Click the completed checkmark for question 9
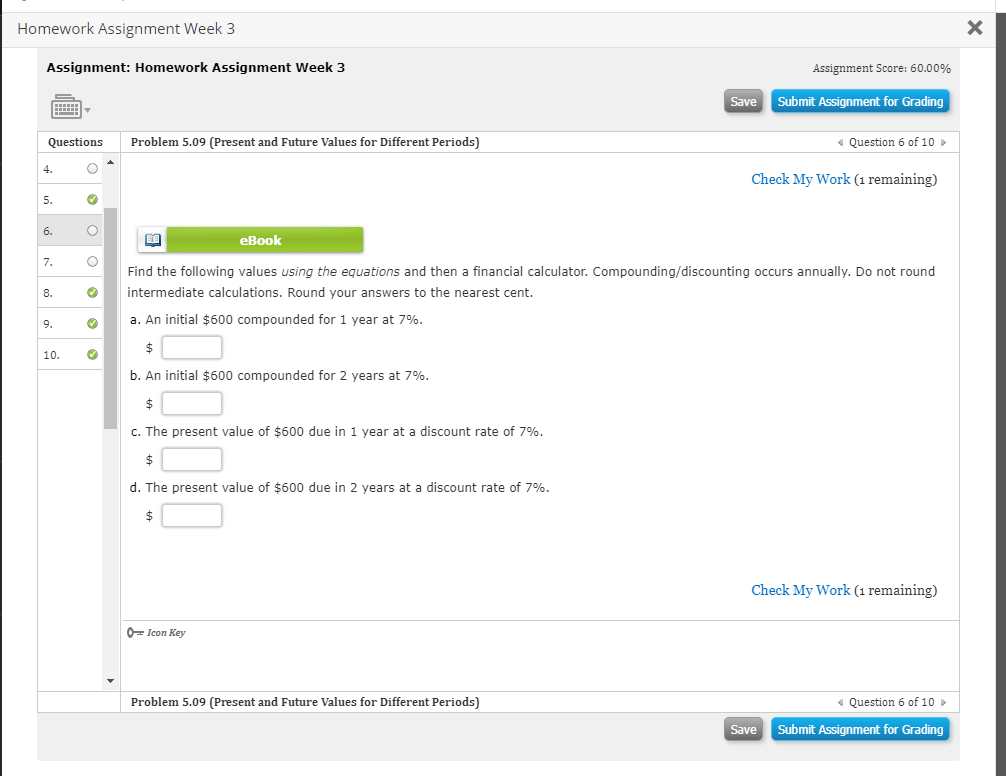This screenshot has width=1006, height=776. (x=91, y=322)
